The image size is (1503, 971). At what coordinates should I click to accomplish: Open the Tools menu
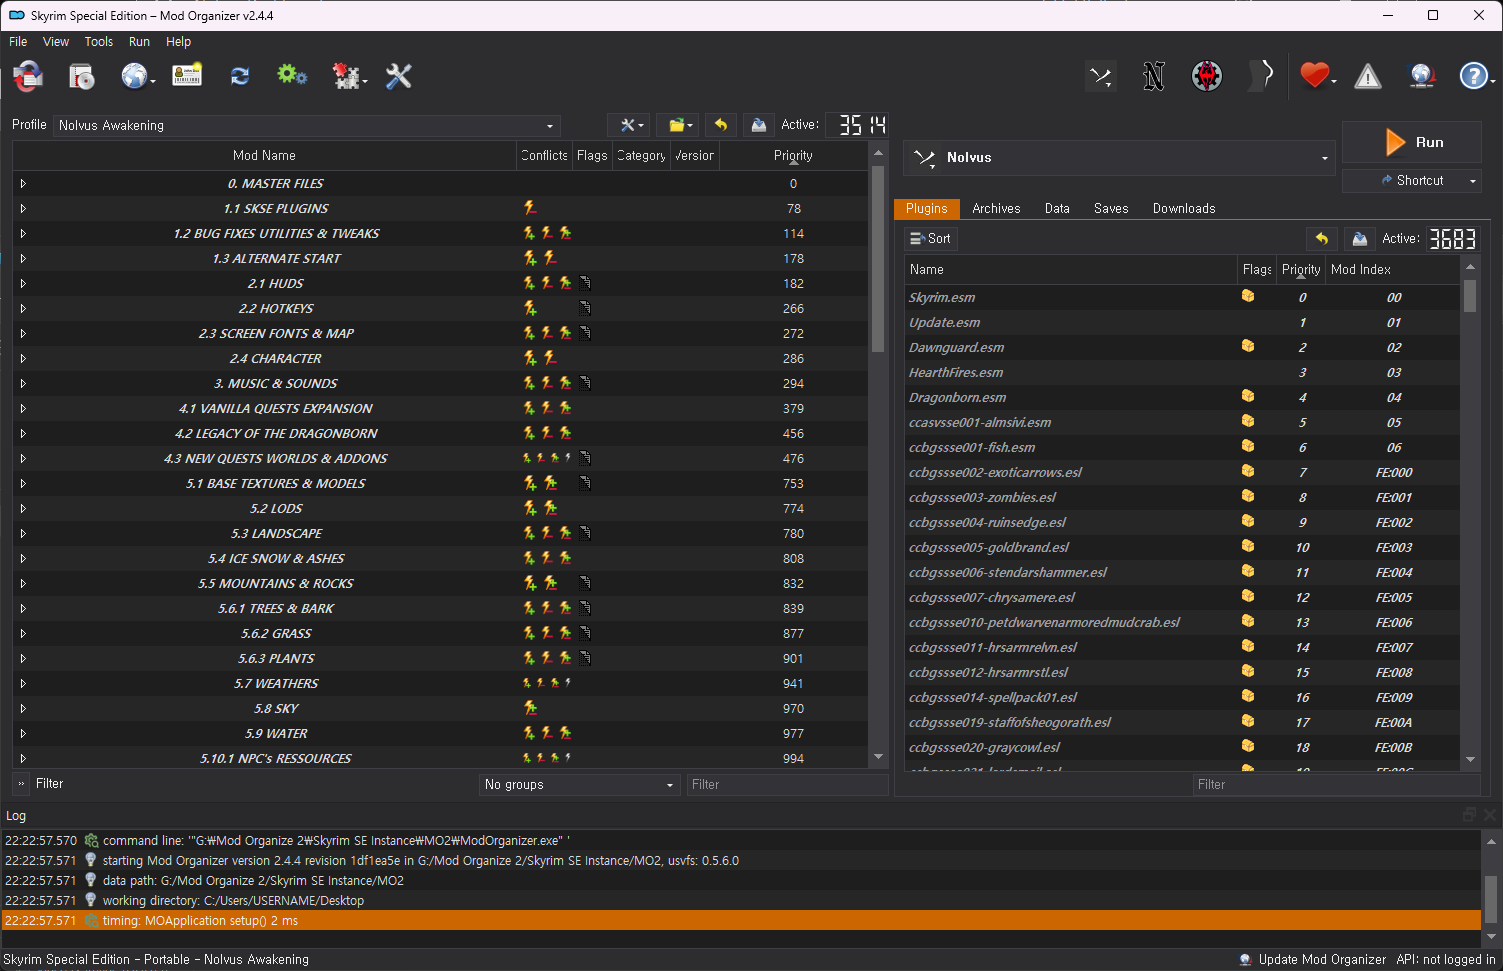(99, 42)
